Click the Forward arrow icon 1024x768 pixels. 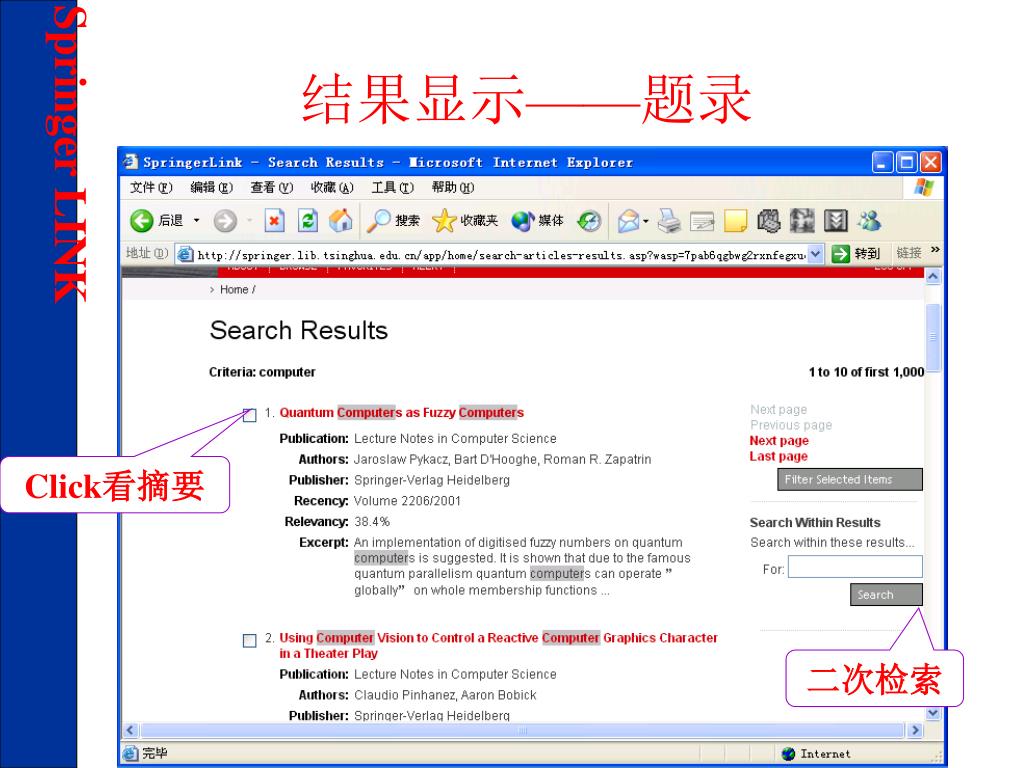[225, 221]
